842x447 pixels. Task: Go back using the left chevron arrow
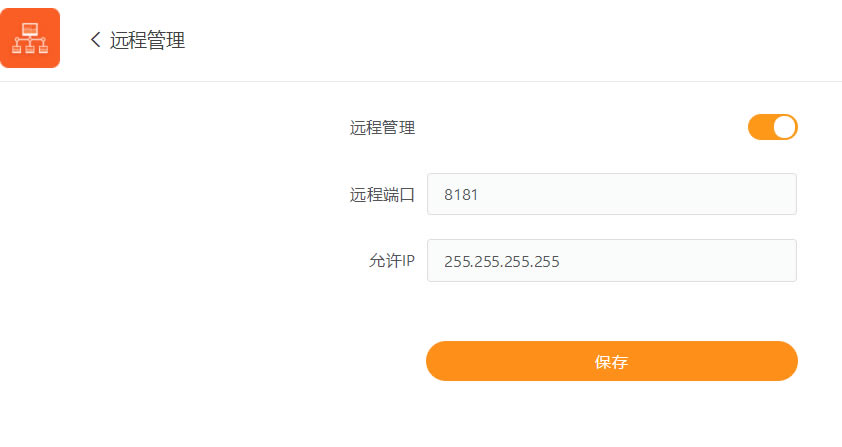95,40
